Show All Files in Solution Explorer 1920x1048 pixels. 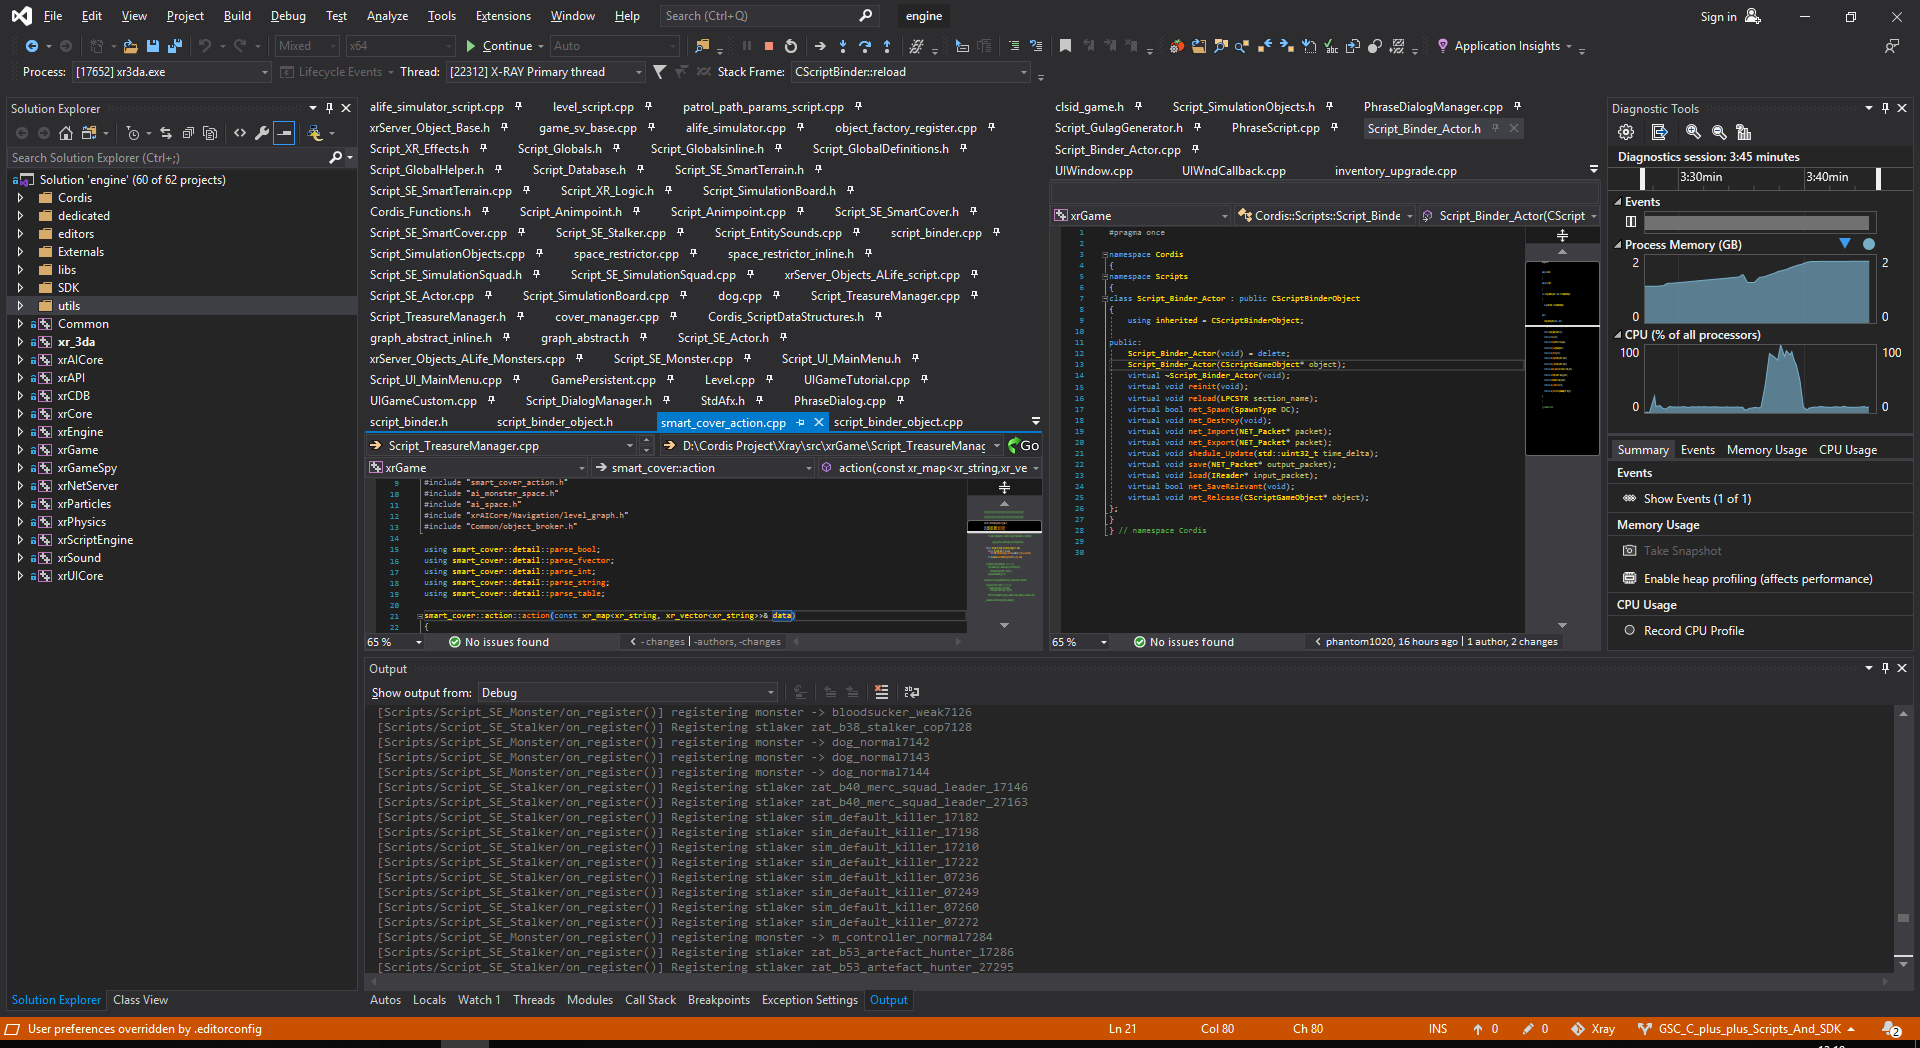[210, 133]
